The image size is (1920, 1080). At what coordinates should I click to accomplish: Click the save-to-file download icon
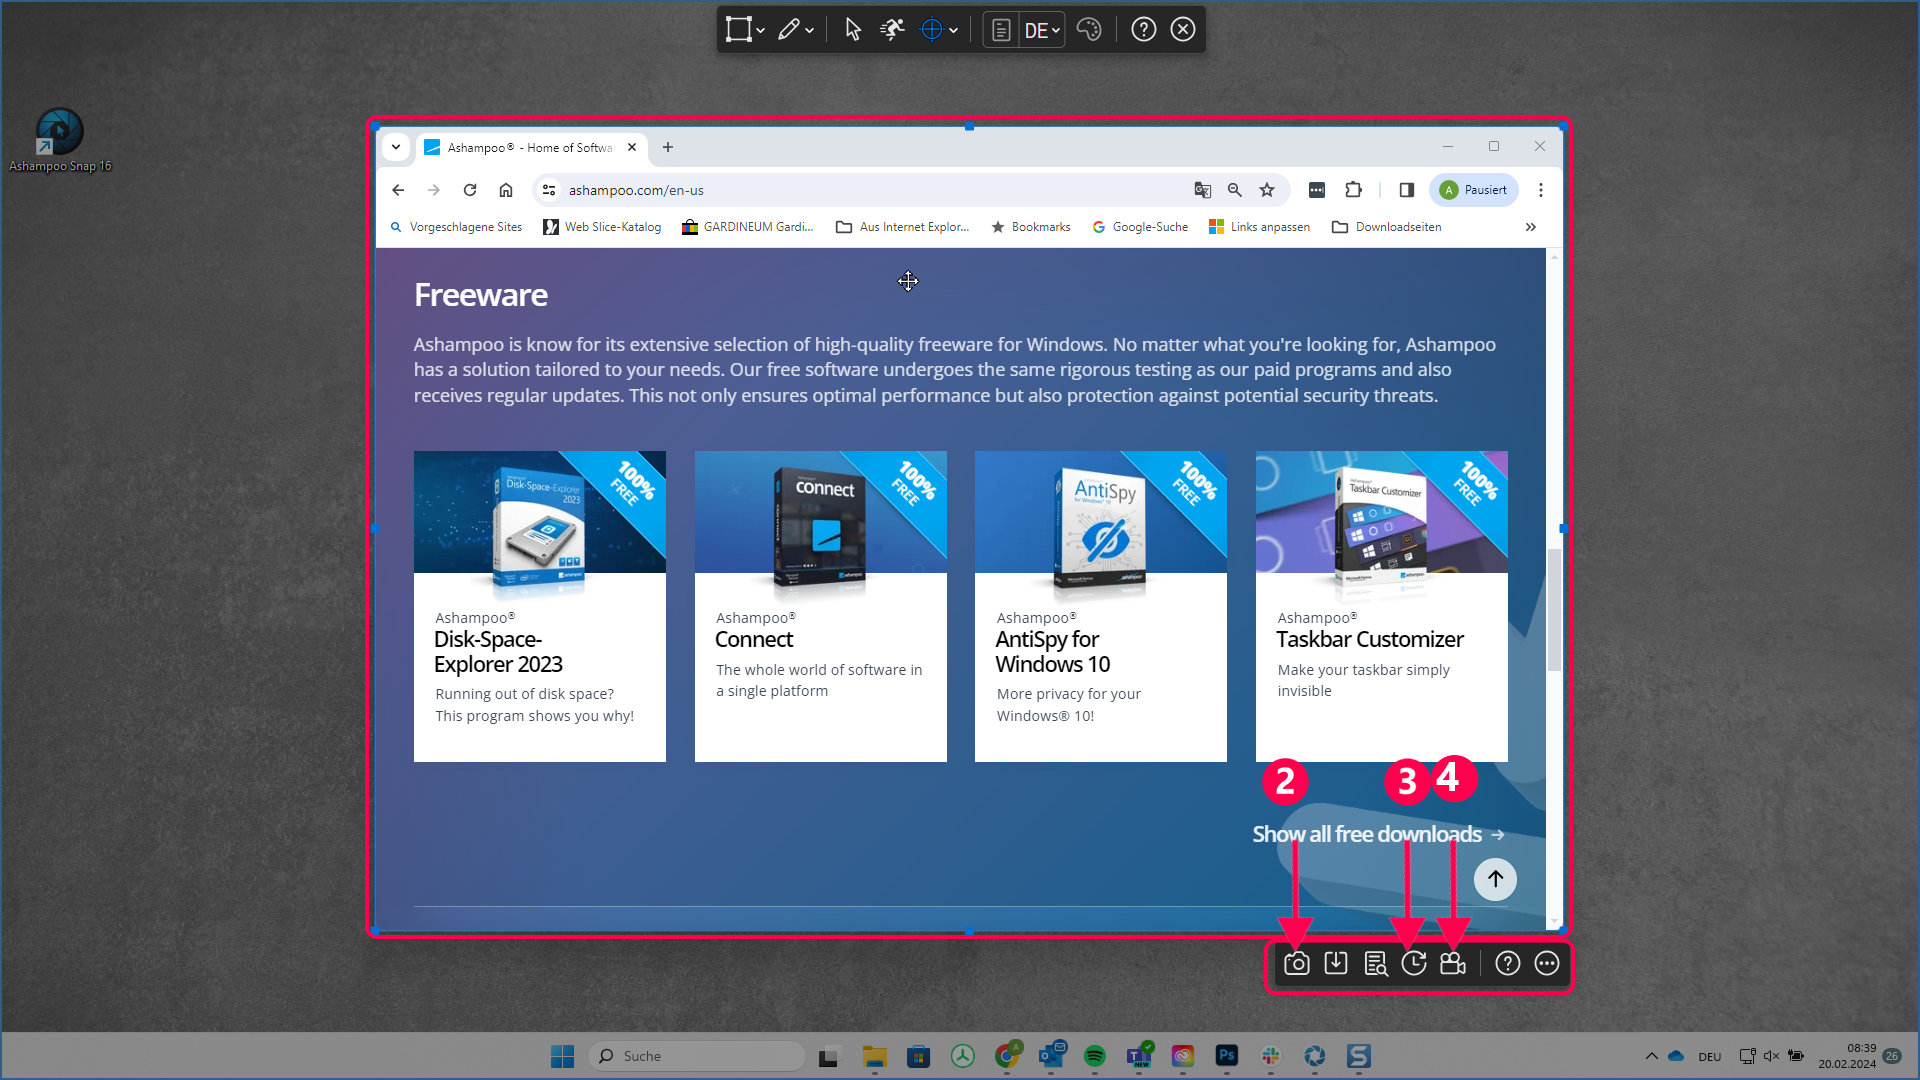(1336, 963)
